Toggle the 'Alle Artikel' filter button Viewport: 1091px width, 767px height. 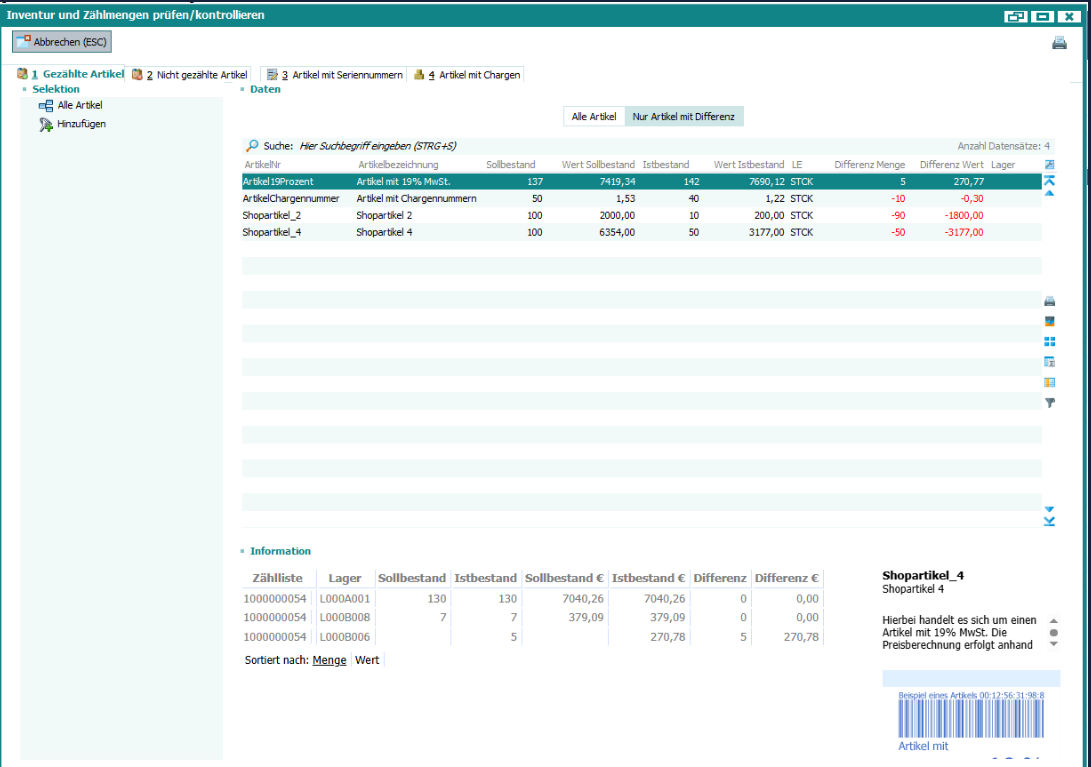594,117
